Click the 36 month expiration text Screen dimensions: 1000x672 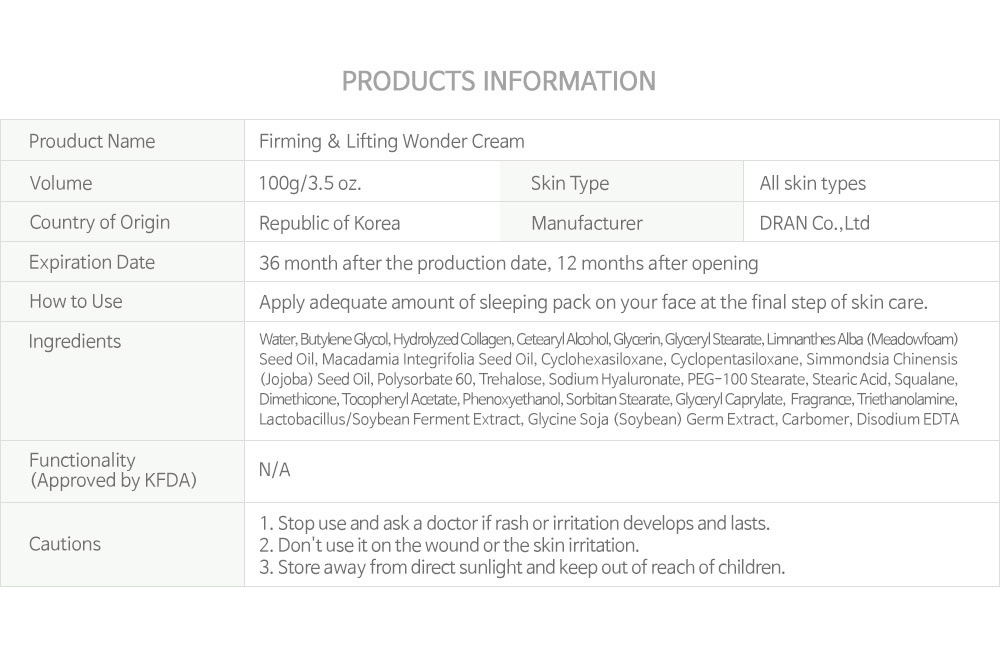coord(508,263)
